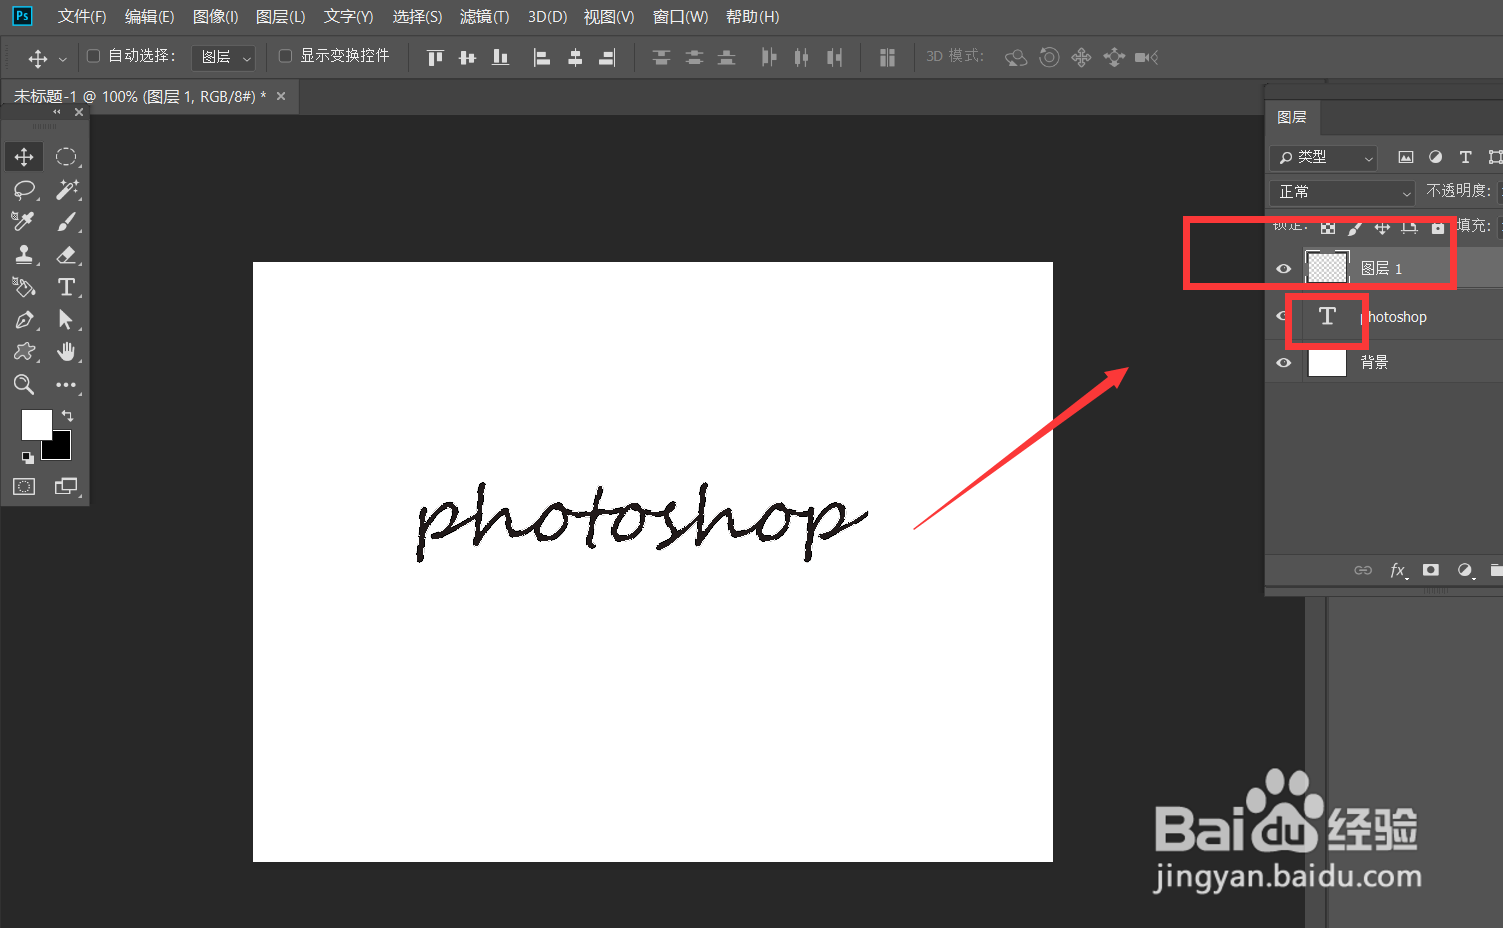Select the Hand tool
This screenshot has height=928, width=1503.
(66, 352)
